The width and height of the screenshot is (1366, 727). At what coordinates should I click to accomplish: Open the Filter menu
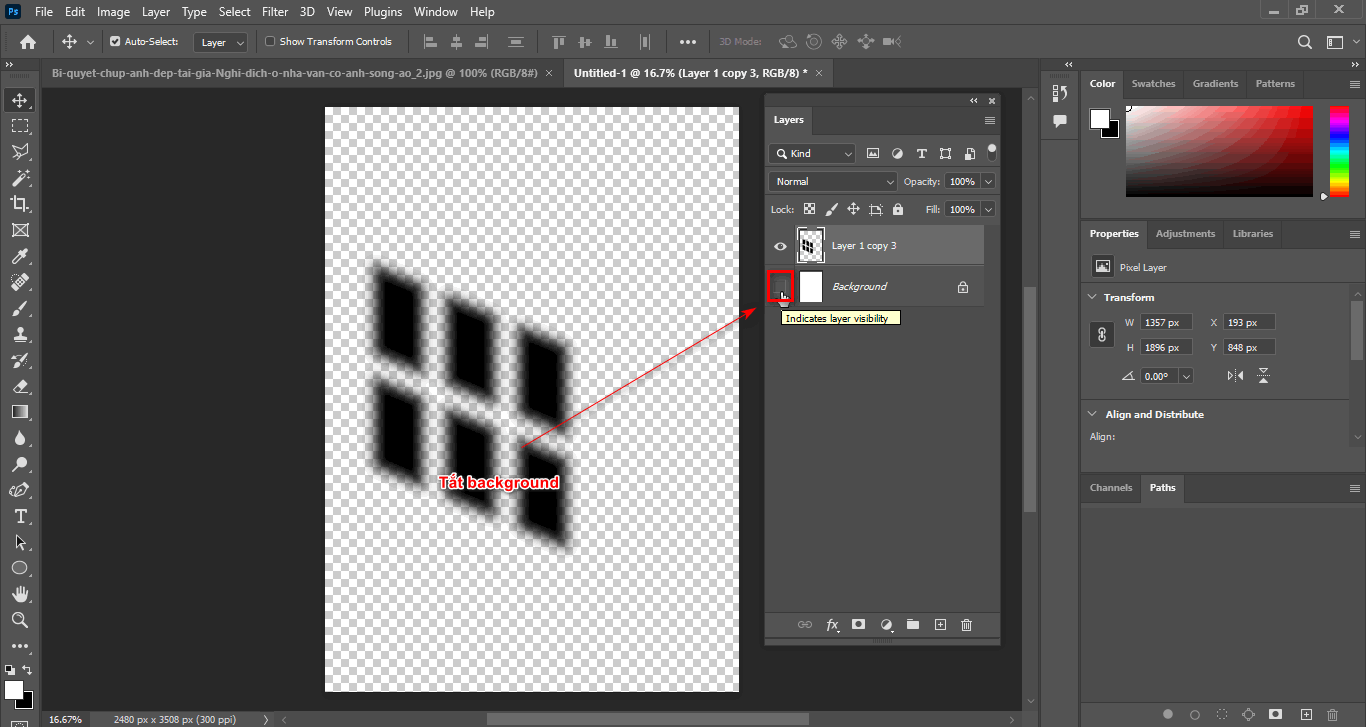pos(275,11)
